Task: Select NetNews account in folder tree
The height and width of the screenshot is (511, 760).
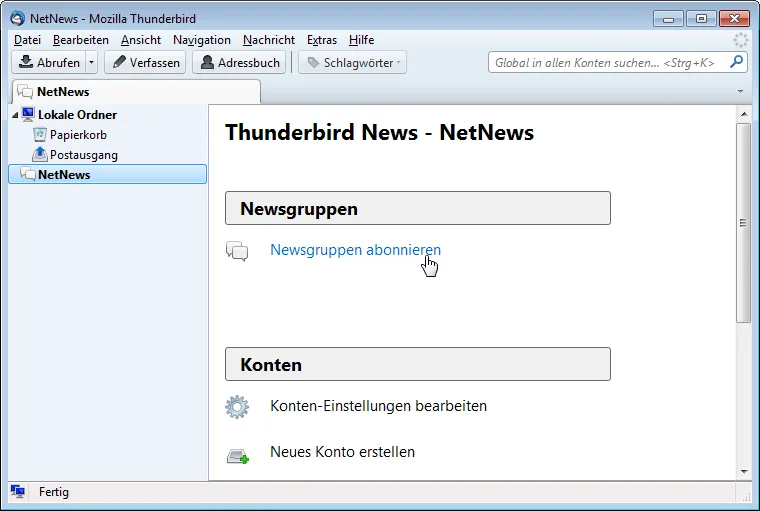Action: [108, 175]
